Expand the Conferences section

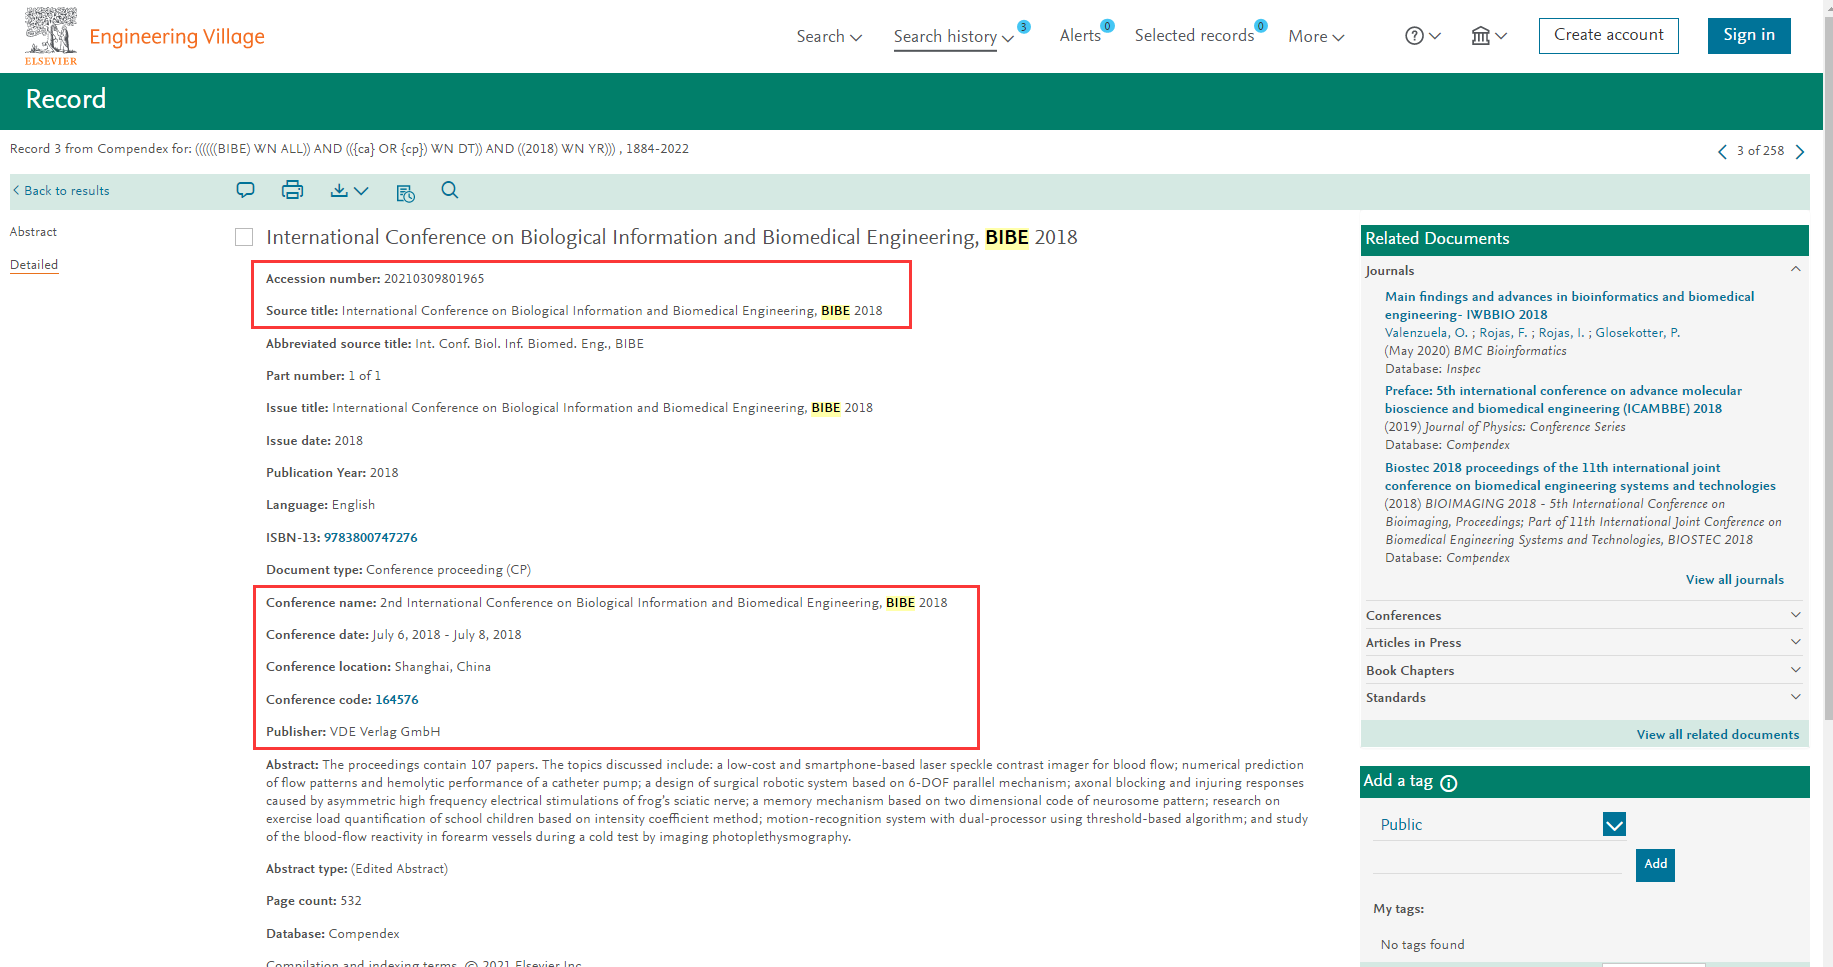tap(1584, 615)
